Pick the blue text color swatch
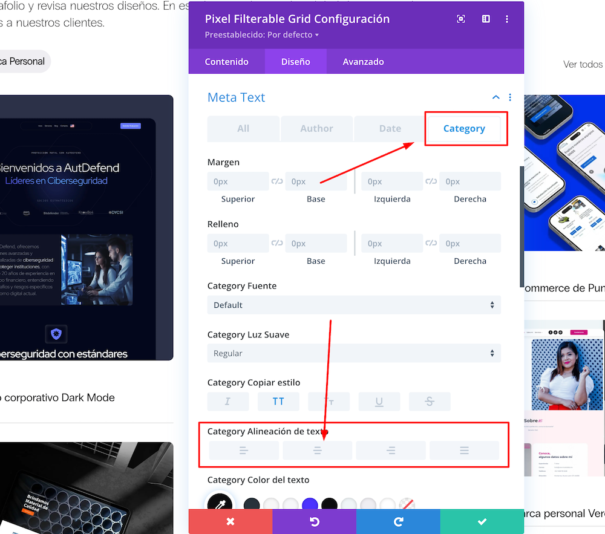The width and height of the screenshot is (605, 534). coord(310,505)
